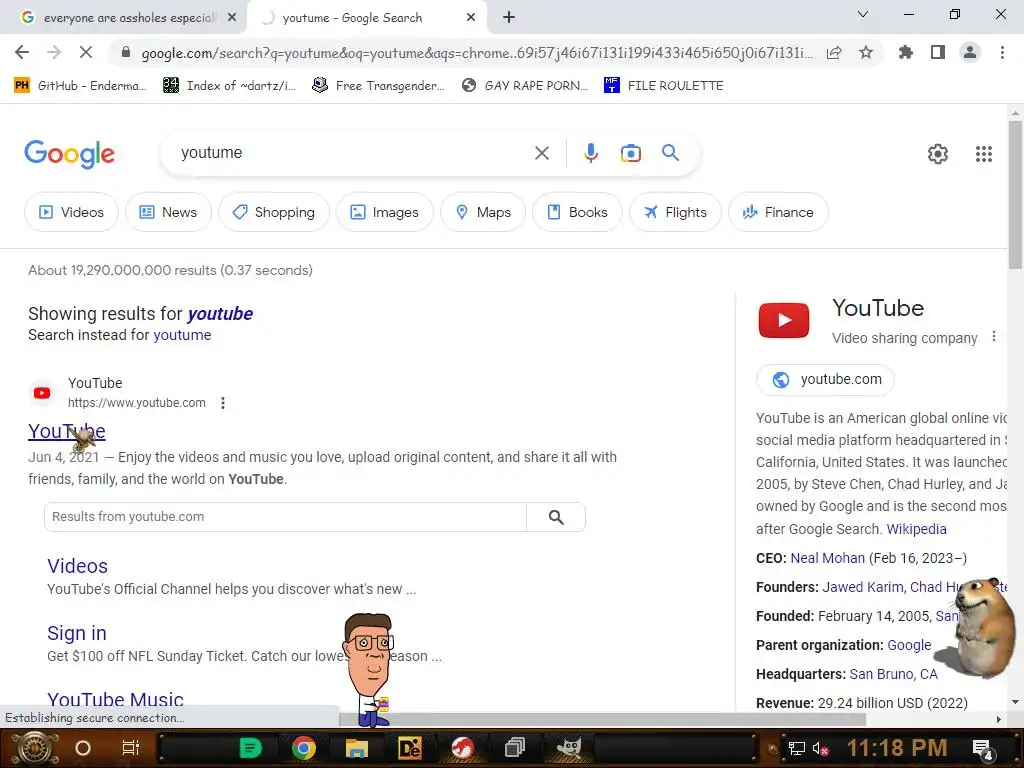
Task: Open the Index of ~dartz bookmark
Action: (x=230, y=86)
